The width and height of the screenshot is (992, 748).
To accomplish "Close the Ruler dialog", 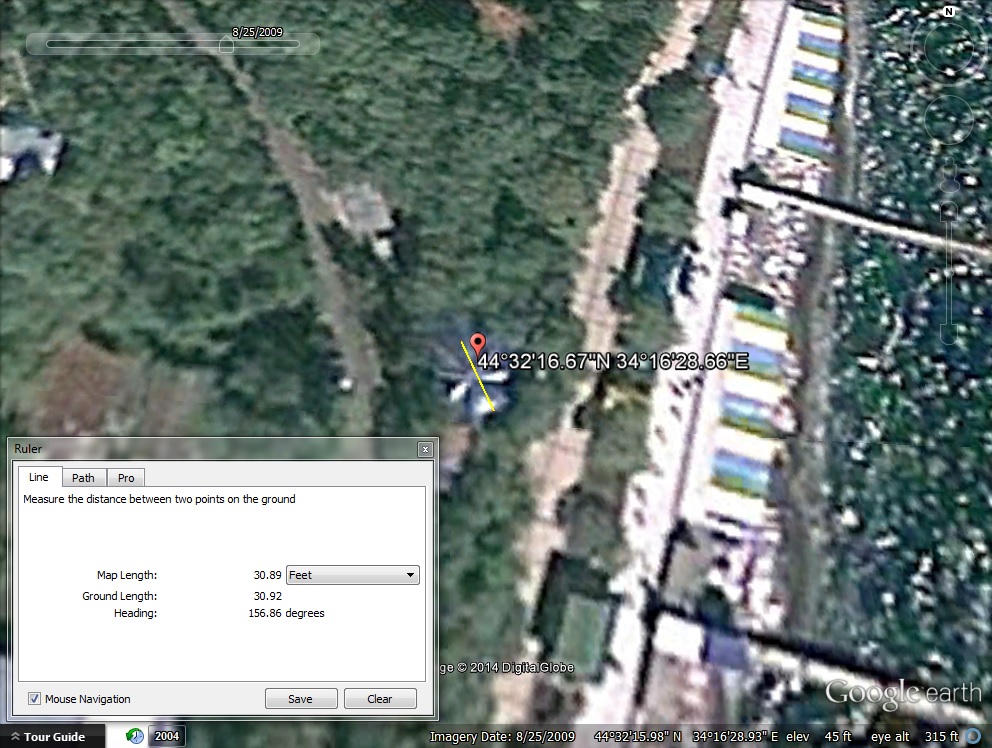I will [x=425, y=450].
